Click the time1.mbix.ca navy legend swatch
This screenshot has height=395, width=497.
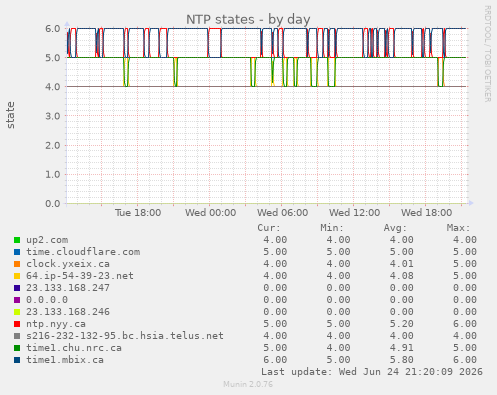17,360
